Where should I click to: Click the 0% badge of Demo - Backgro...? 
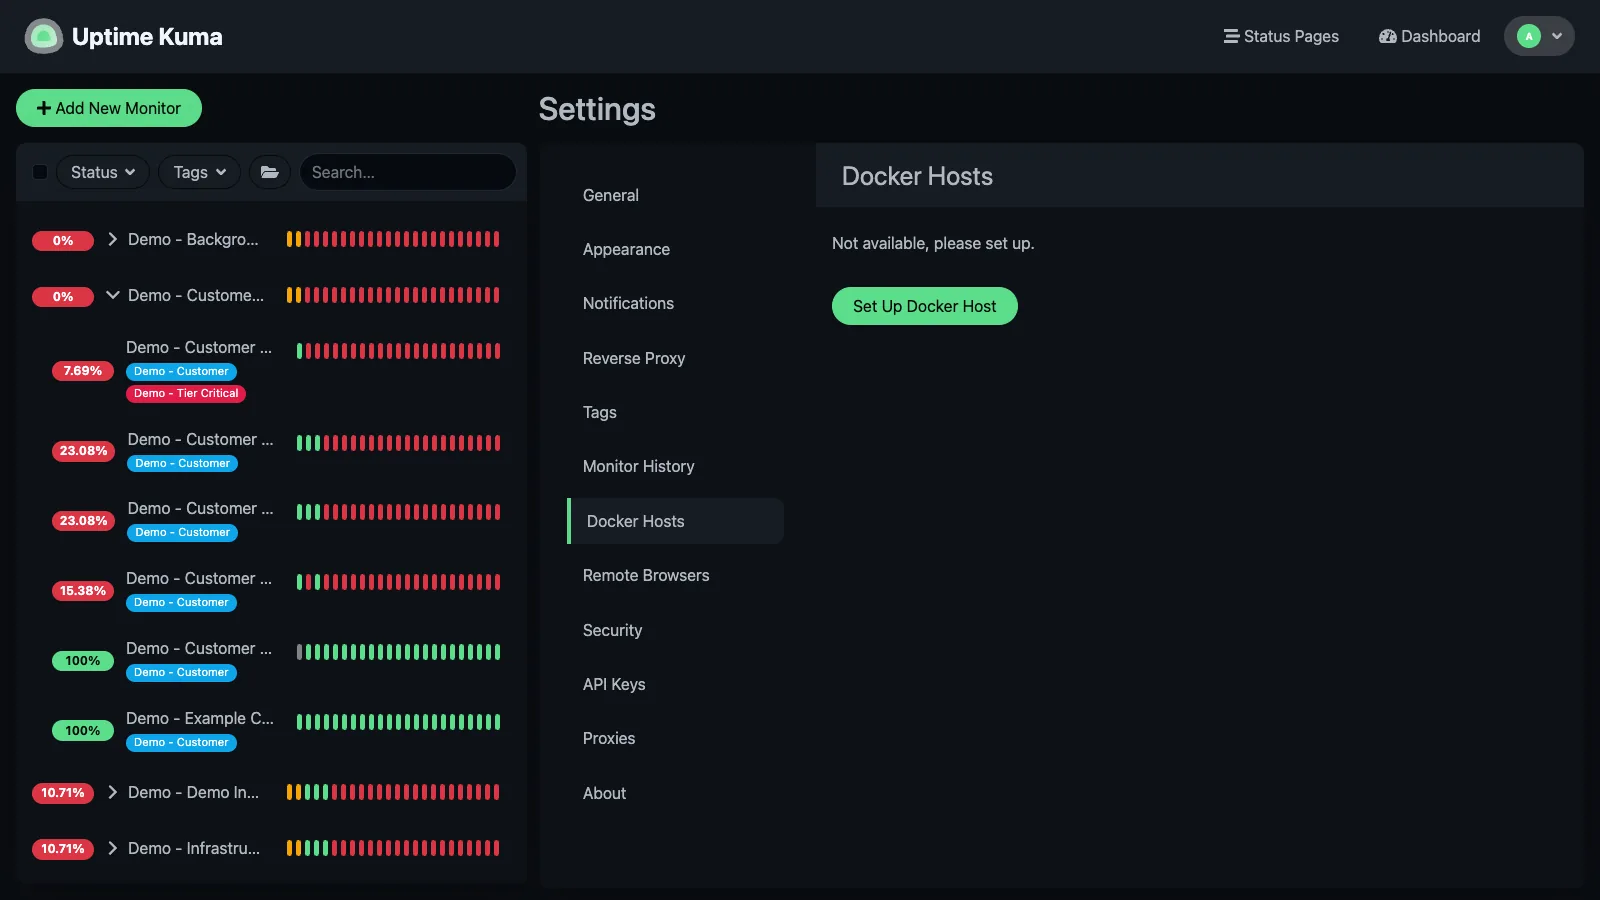pos(63,240)
